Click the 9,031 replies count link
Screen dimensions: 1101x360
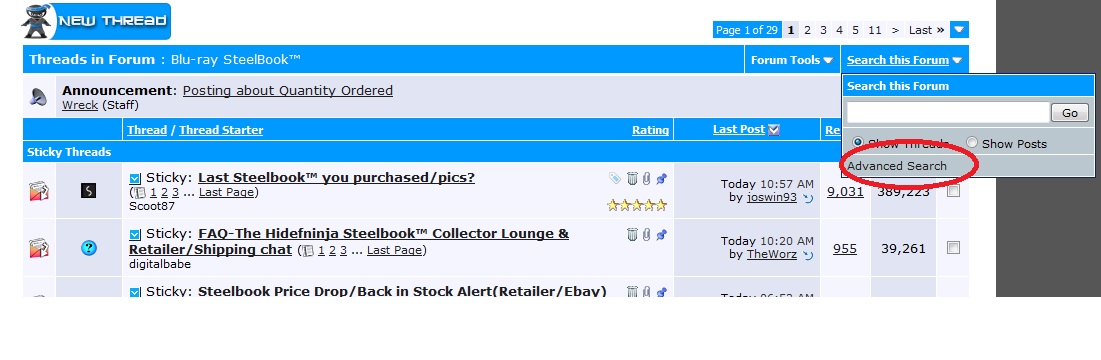pyautogui.click(x=845, y=191)
